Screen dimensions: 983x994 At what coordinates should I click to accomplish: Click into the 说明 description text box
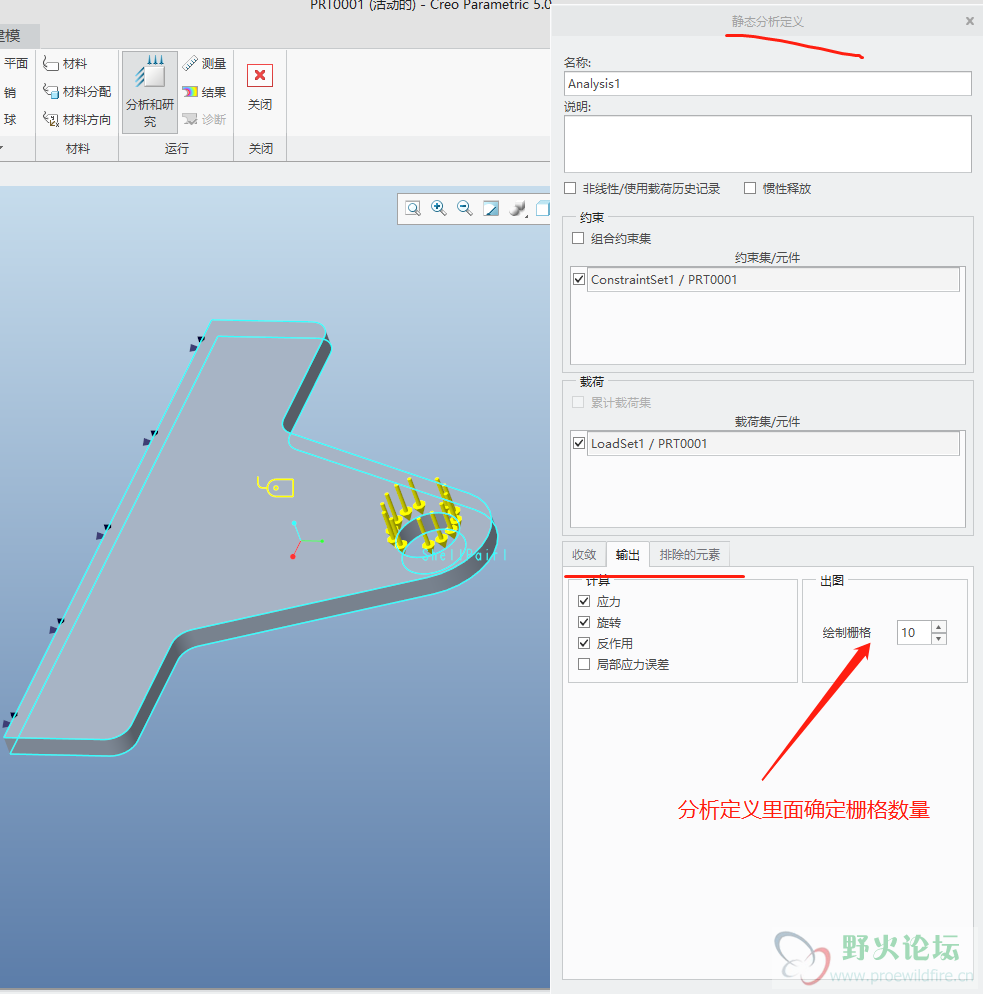coord(768,144)
